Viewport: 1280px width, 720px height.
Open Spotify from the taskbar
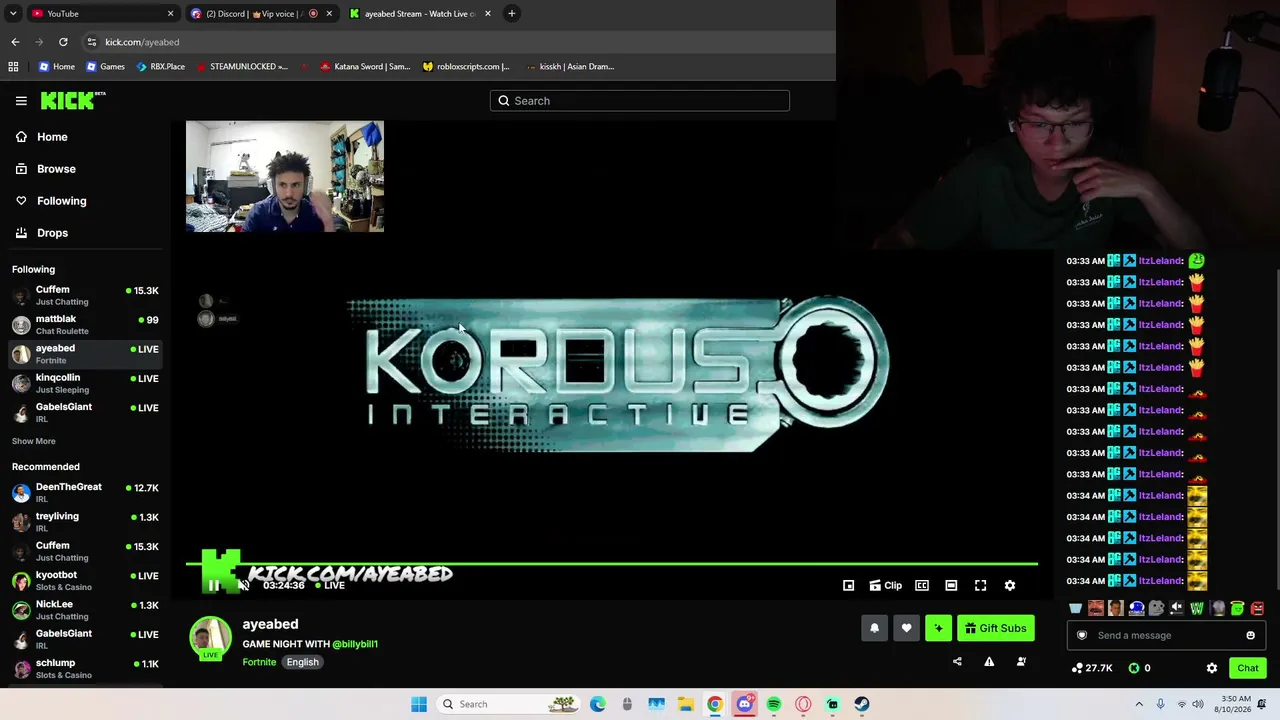pyautogui.click(x=774, y=704)
